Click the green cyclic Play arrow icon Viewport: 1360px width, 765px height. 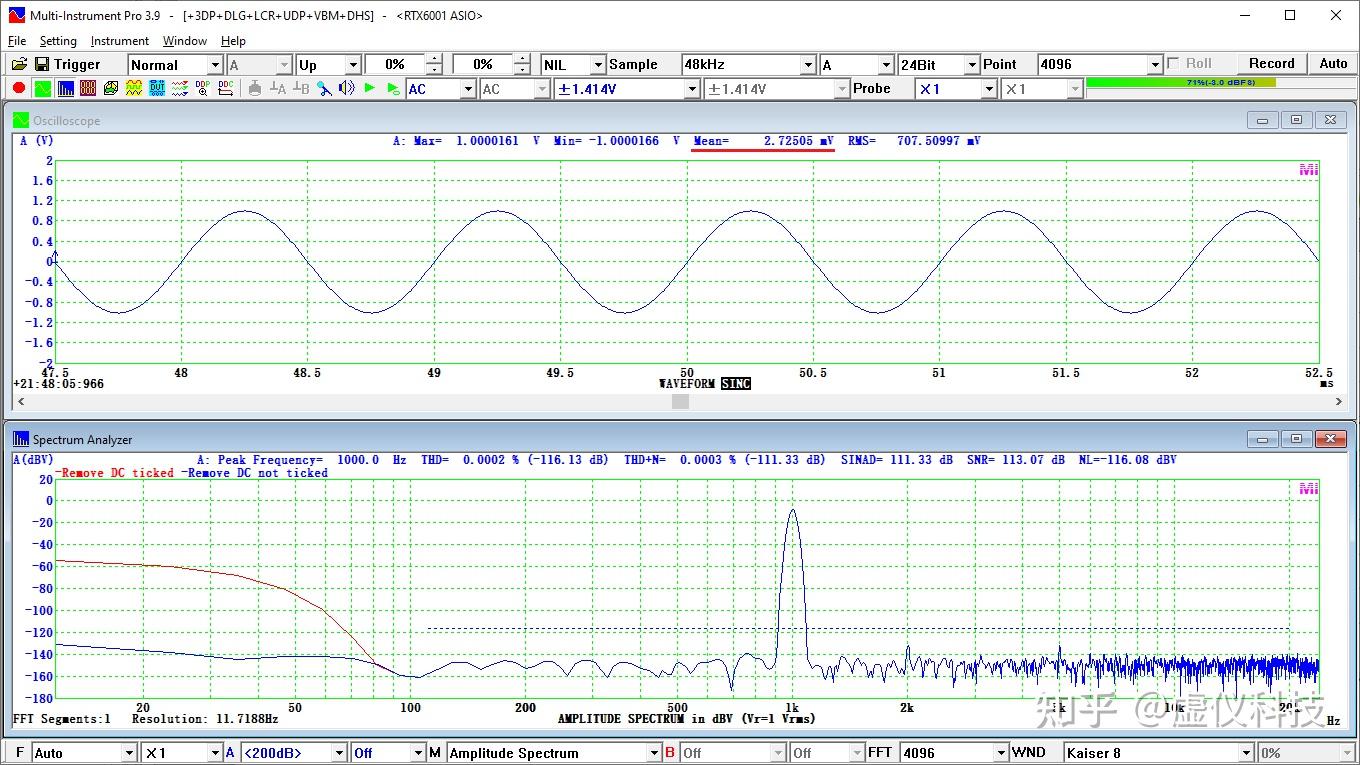393,88
